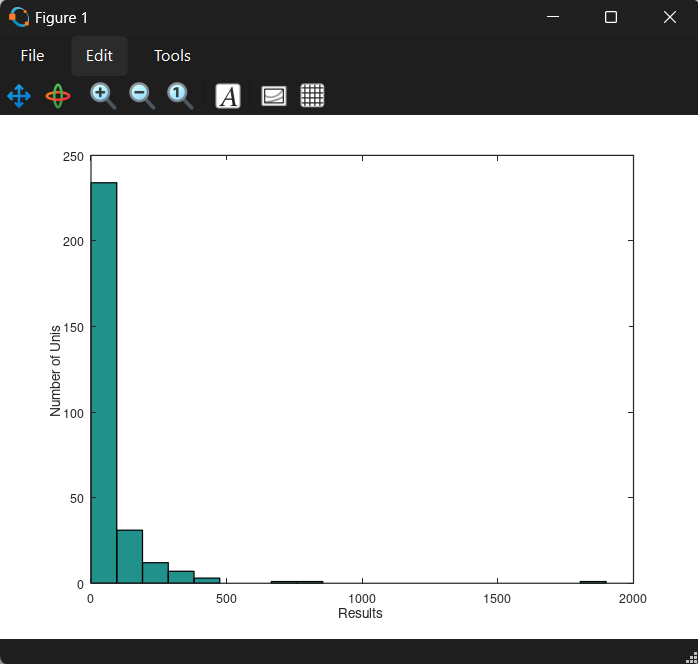This screenshot has height=664, width=698.
Task: Select the 'Results' x-axis label
Action: [360, 613]
